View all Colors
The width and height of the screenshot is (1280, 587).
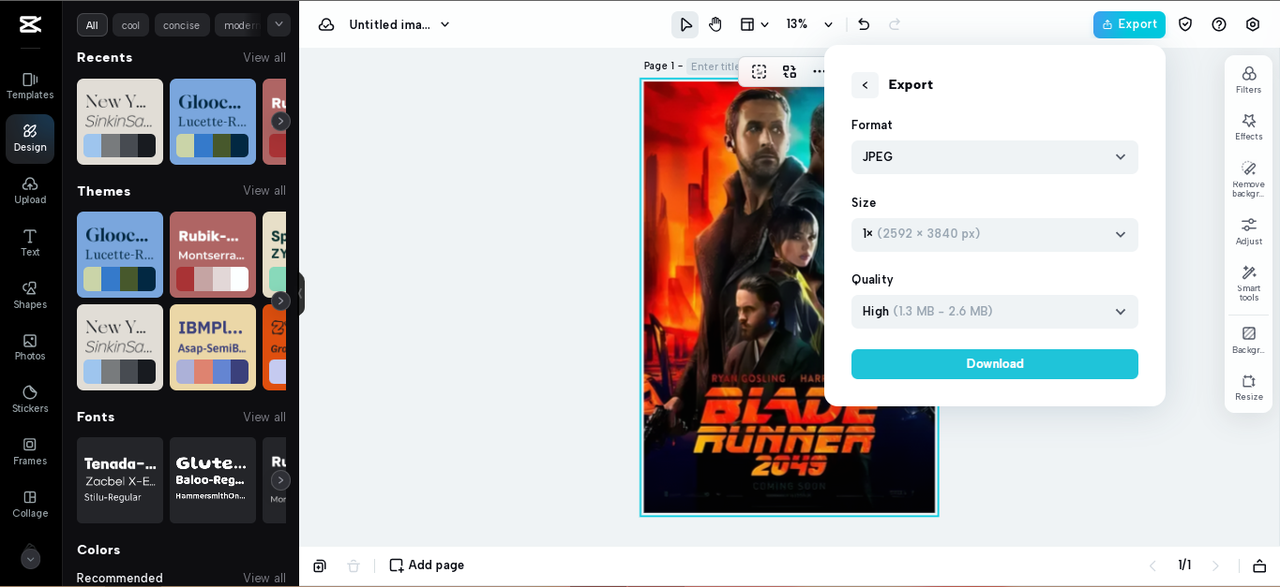(264, 578)
